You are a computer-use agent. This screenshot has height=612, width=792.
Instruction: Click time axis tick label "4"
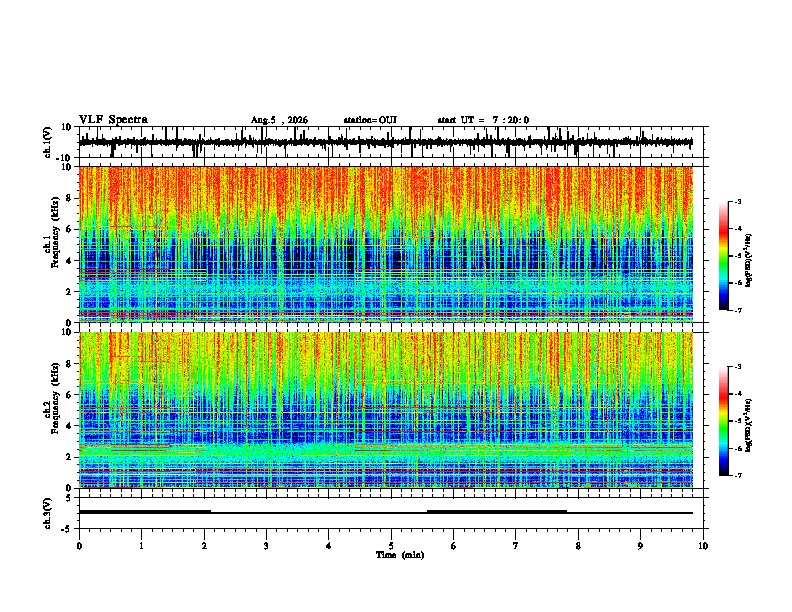coord(329,546)
